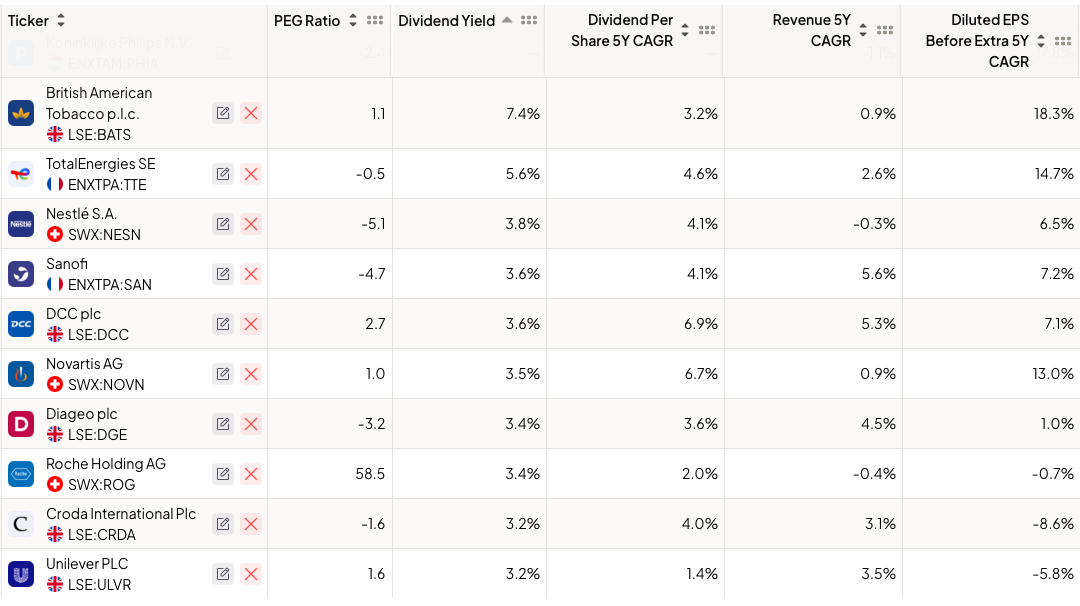Remove British American Tobacco using the red X
This screenshot has height=606, width=1080.
pos(251,113)
